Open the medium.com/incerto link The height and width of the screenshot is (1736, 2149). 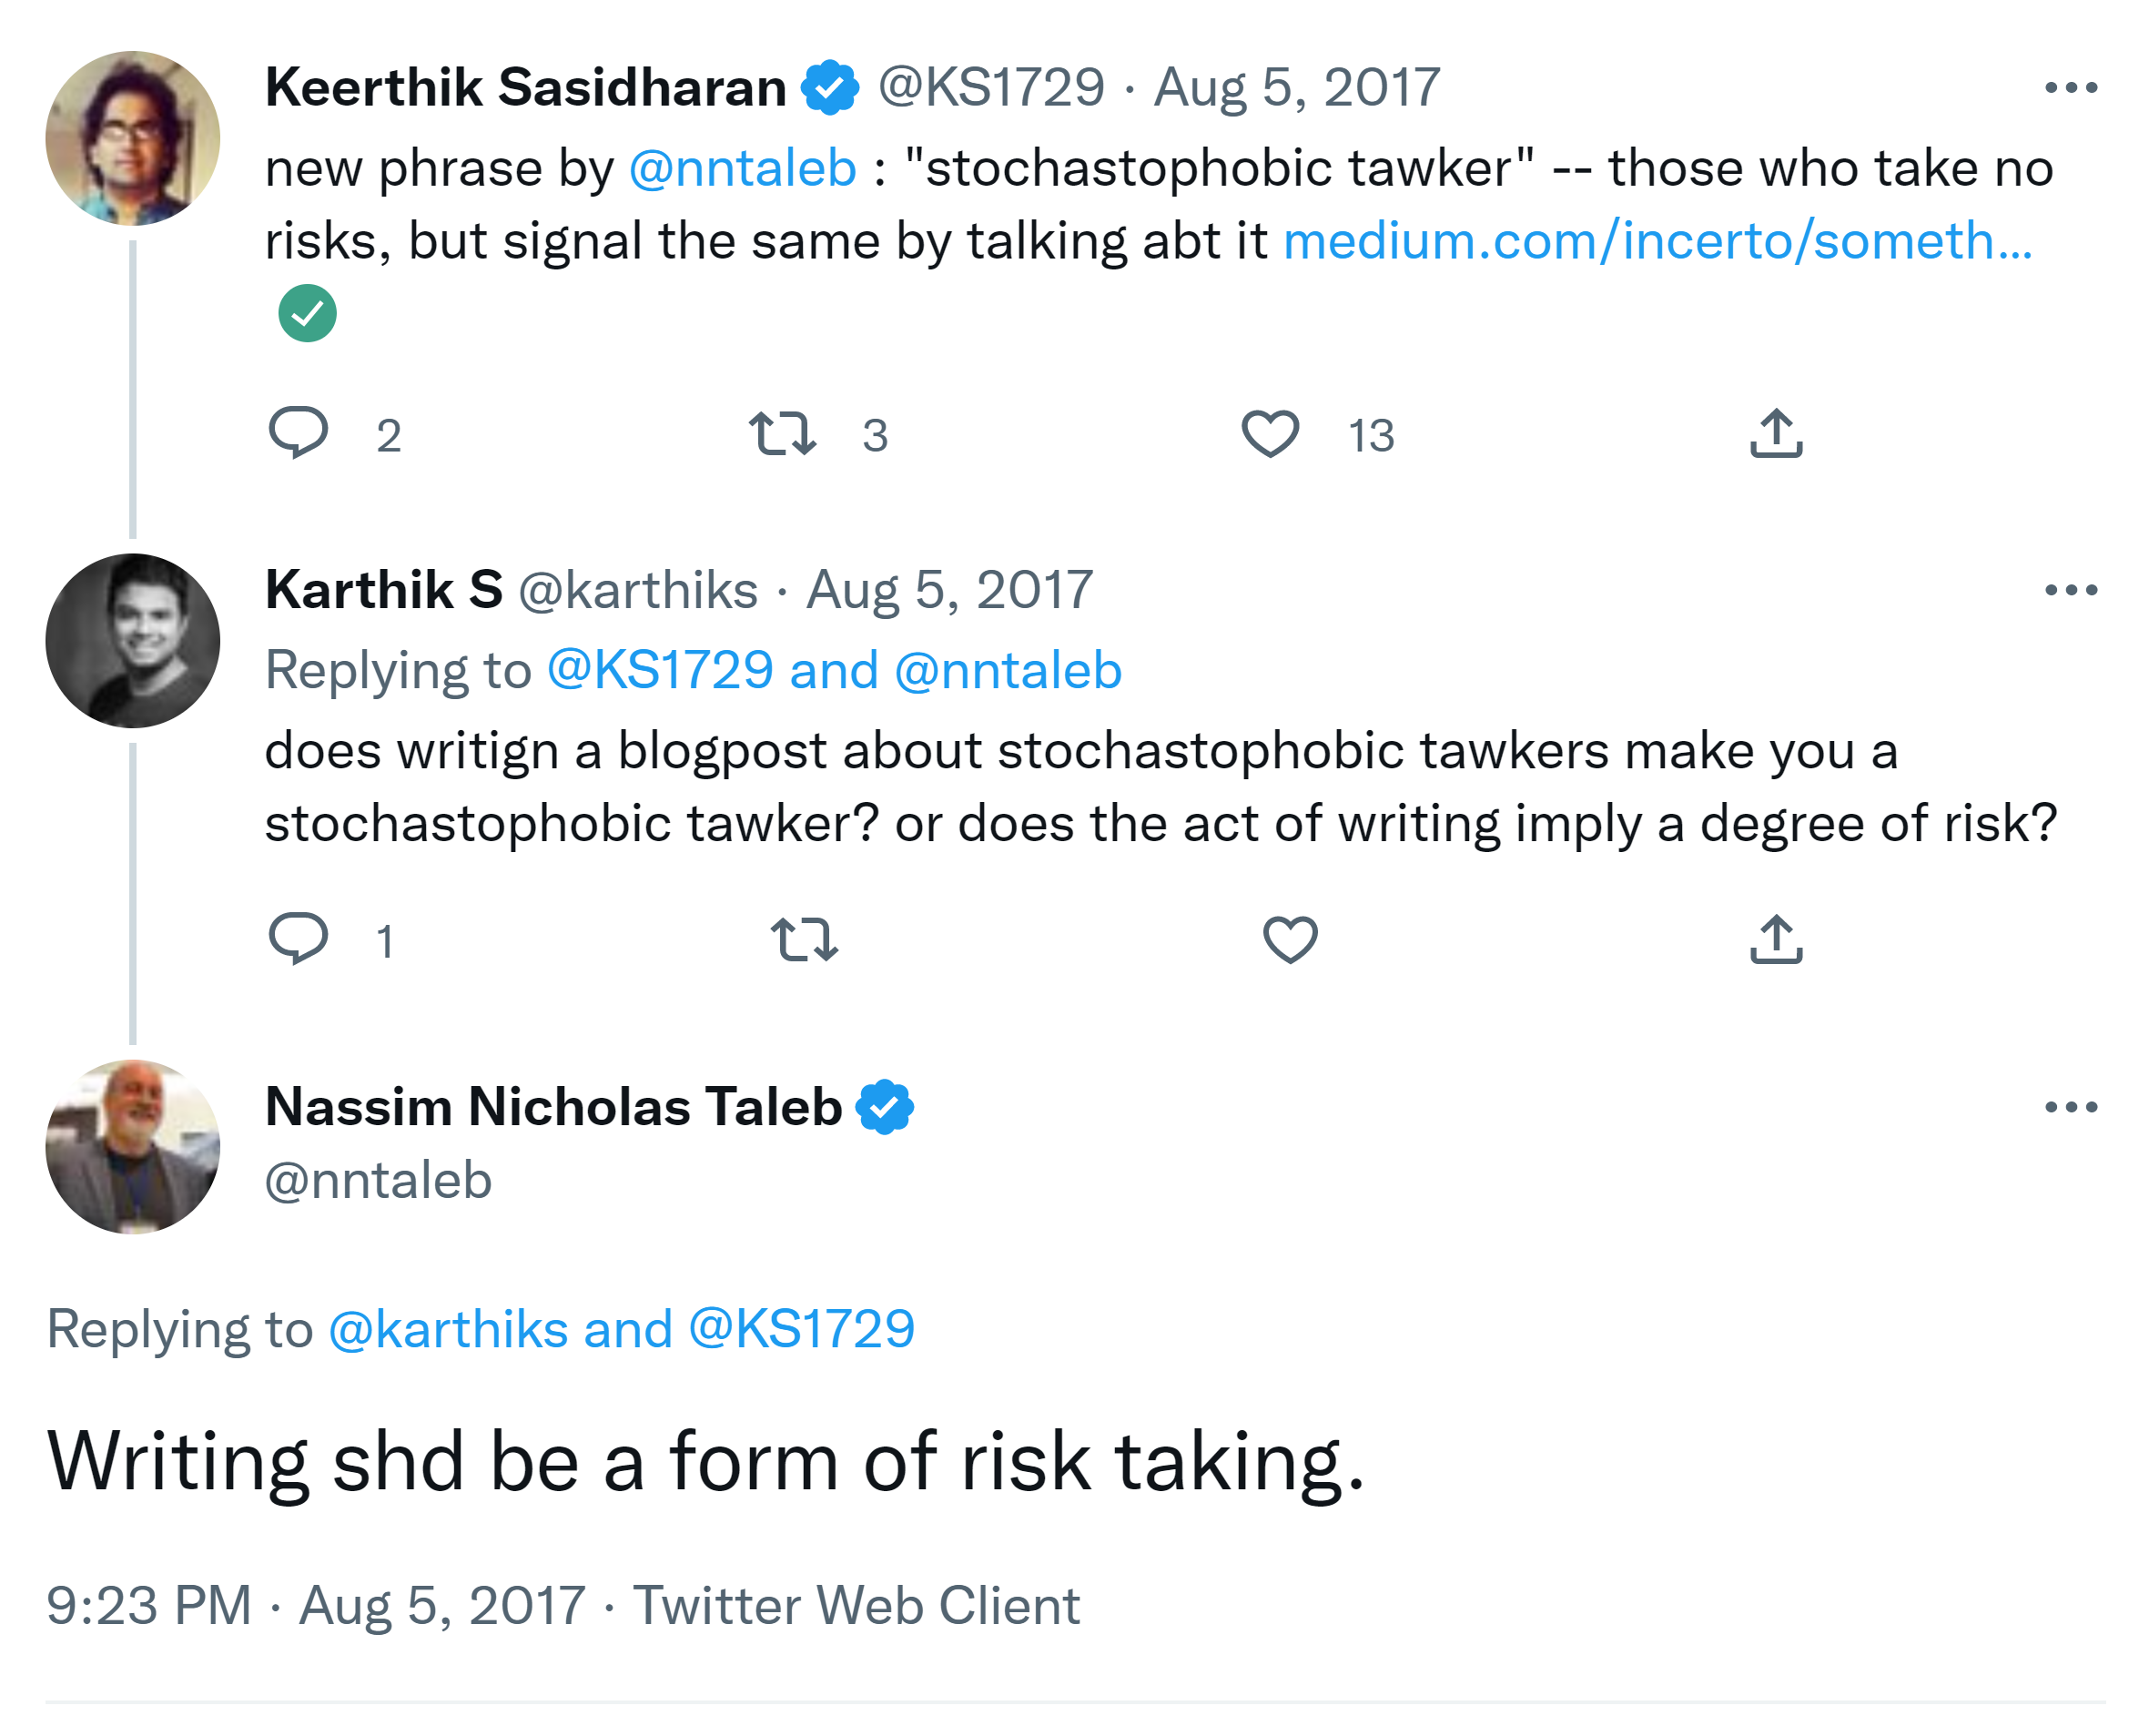pyautogui.click(x=1656, y=241)
